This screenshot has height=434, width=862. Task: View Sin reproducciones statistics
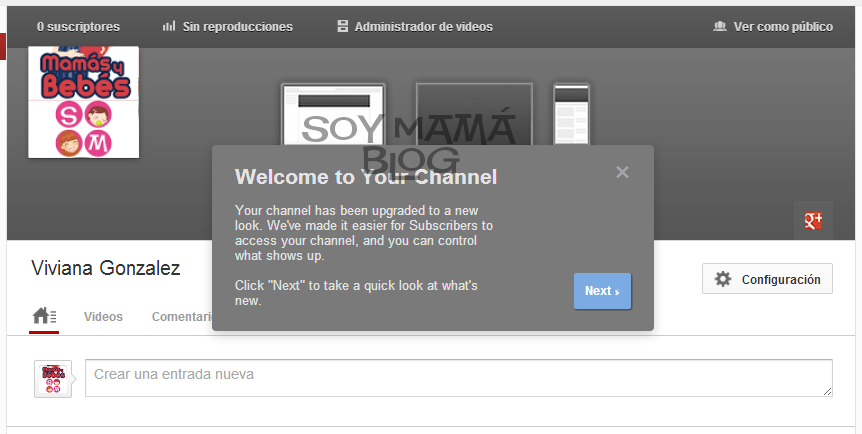click(x=228, y=26)
